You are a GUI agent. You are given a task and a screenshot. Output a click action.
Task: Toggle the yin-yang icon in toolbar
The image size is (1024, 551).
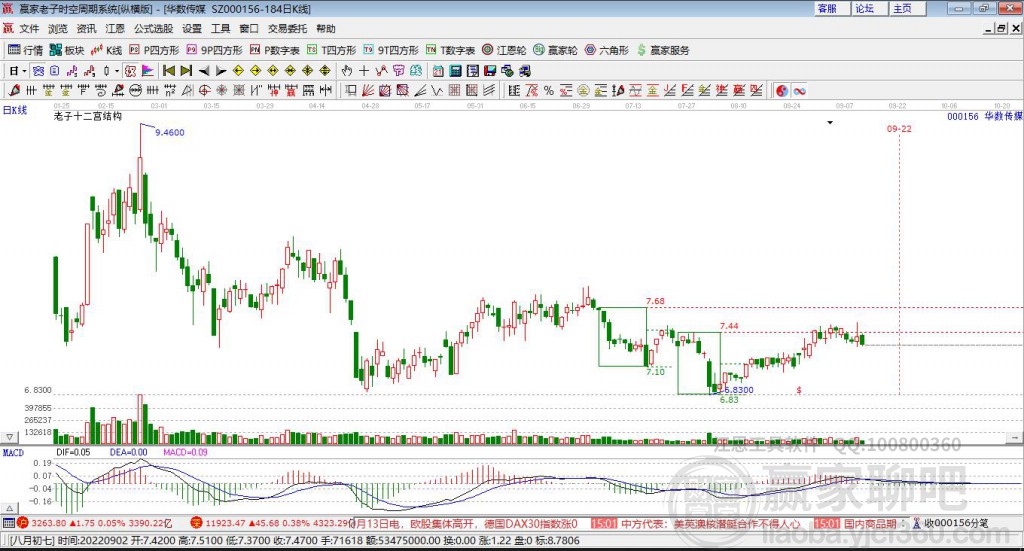pos(782,91)
